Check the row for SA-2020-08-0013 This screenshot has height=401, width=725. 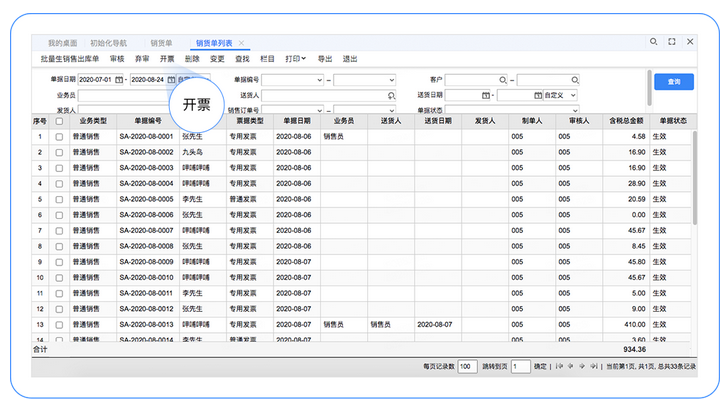tap(59, 325)
